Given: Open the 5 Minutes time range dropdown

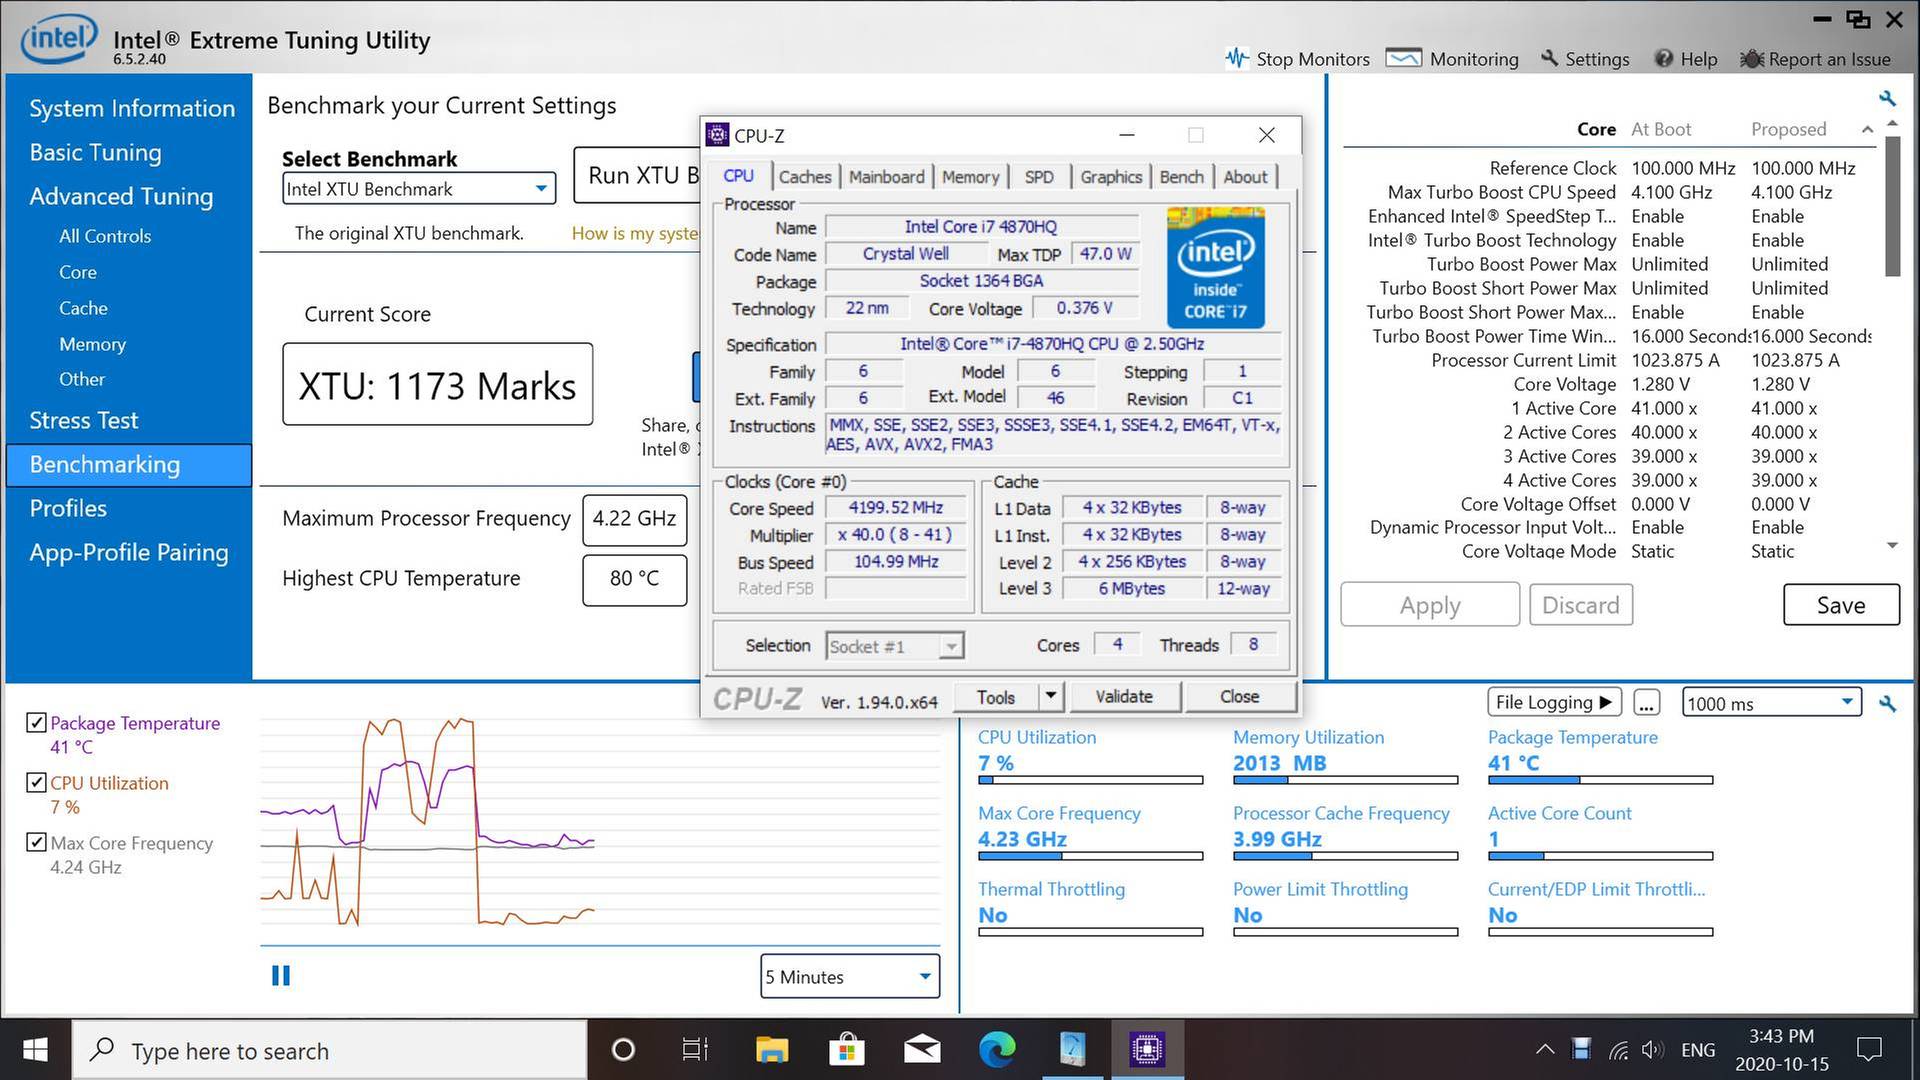Looking at the screenshot, I should click(850, 976).
